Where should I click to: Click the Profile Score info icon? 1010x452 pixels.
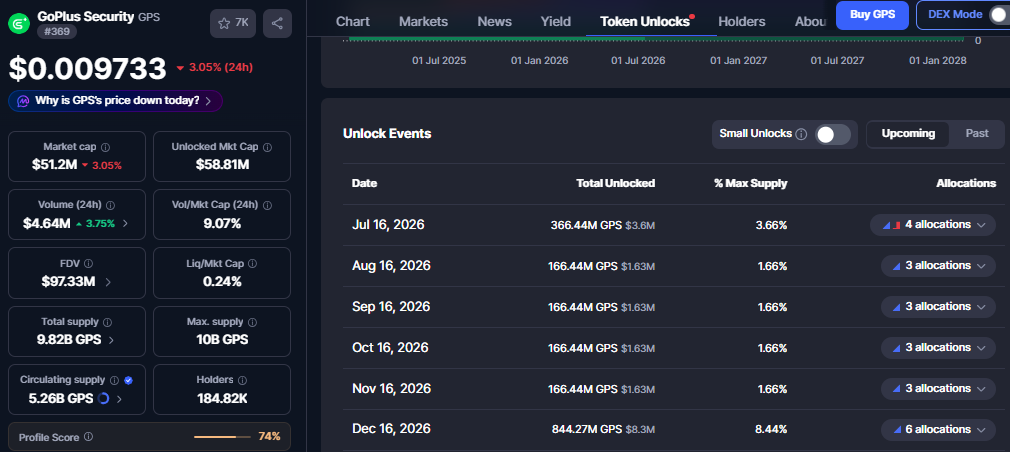[x=88, y=437]
